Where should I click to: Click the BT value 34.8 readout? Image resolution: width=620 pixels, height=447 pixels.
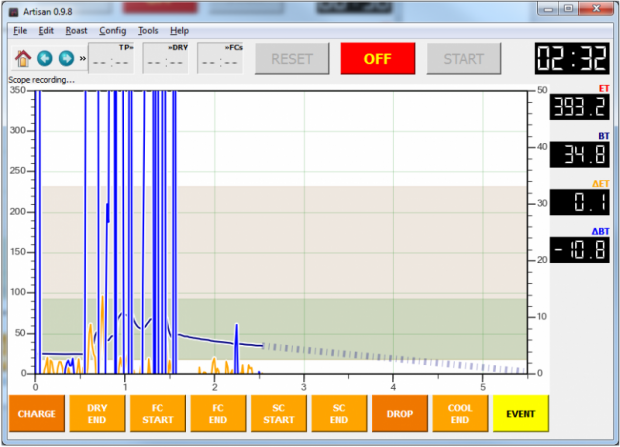579,155
